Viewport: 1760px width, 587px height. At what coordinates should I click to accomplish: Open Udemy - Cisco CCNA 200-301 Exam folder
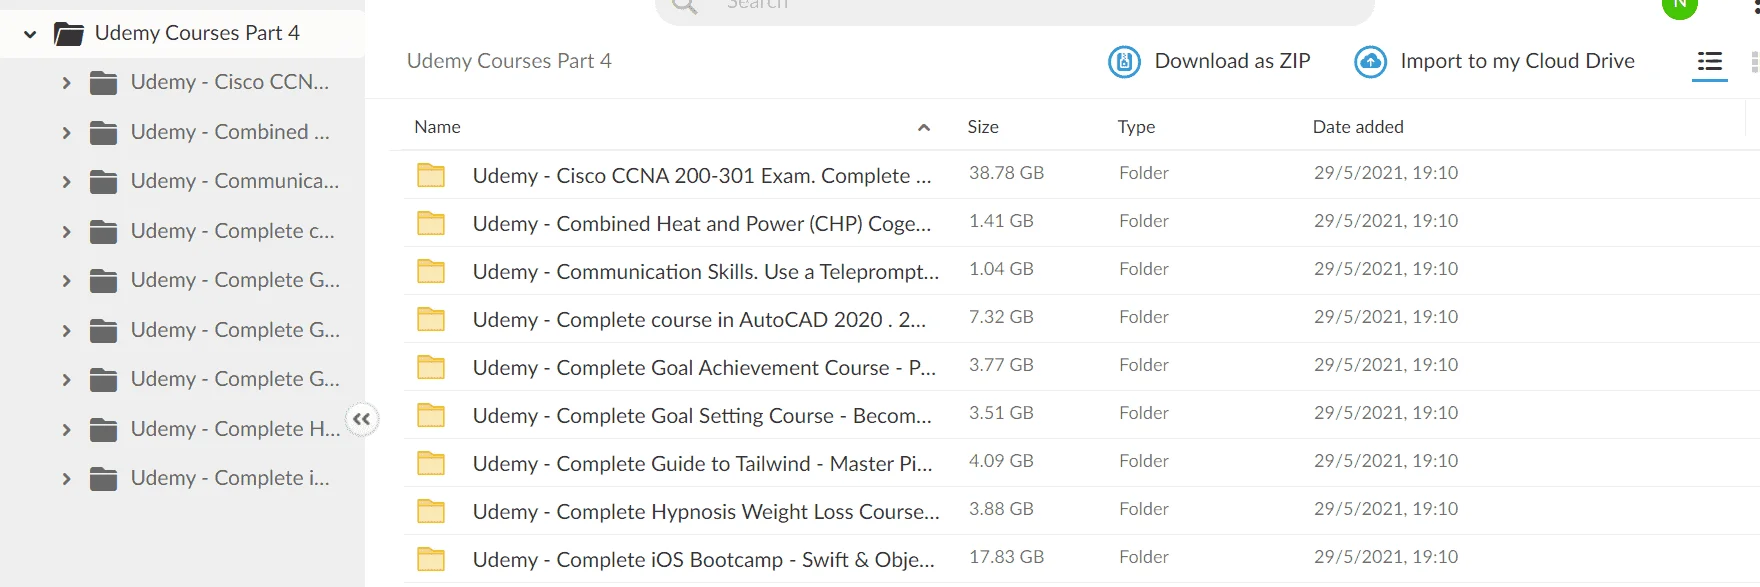pyautogui.click(x=702, y=176)
